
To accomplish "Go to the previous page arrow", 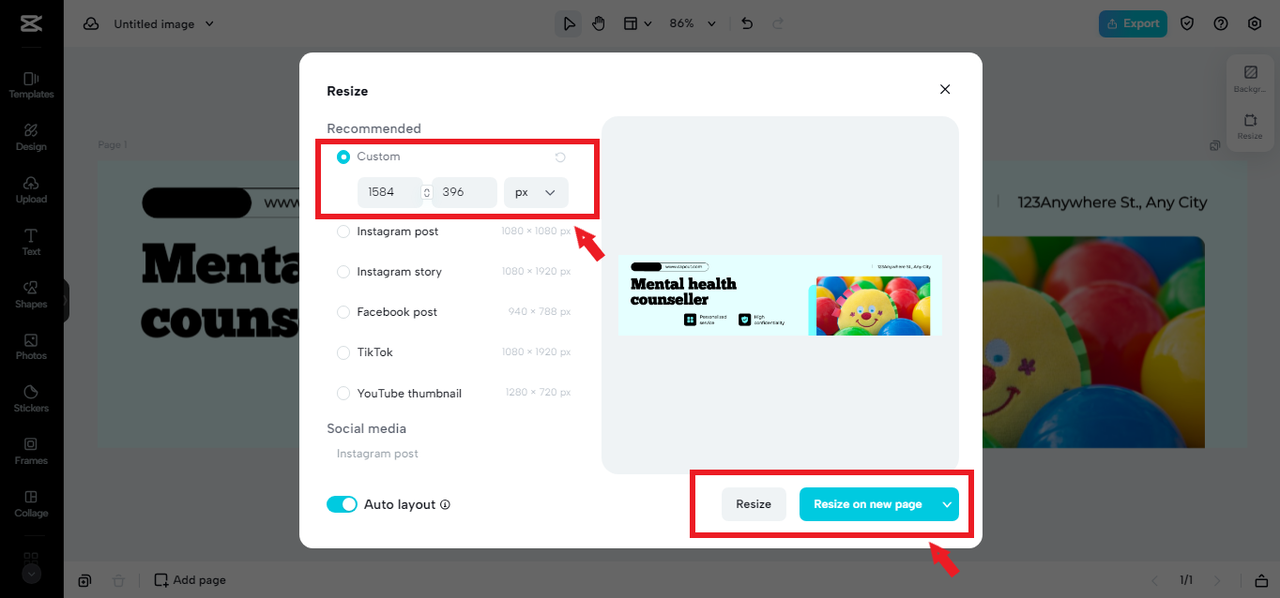I will click(1155, 580).
